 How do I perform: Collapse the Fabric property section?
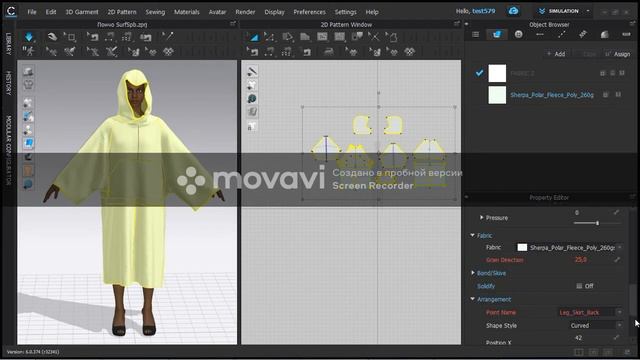pos(473,236)
